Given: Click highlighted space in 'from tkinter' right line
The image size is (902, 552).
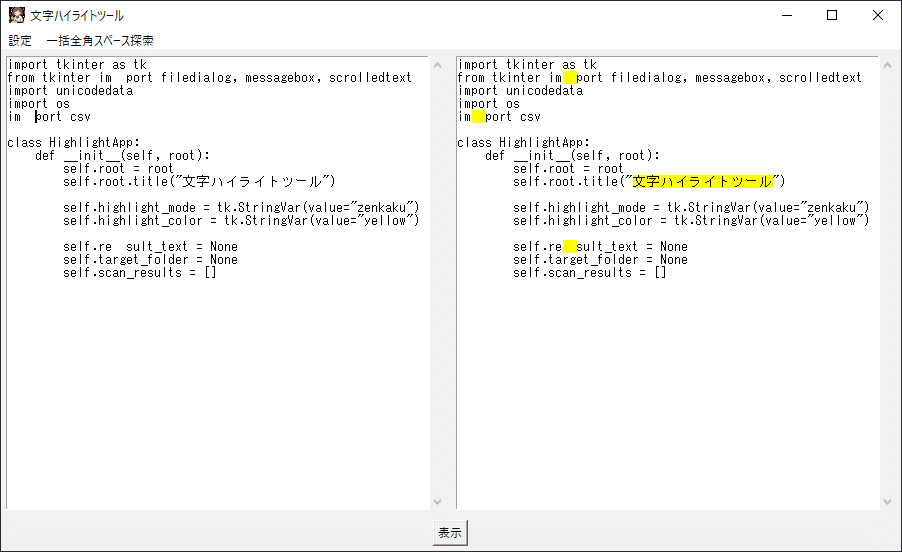Looking at the screenshot, I should point(570,78).
